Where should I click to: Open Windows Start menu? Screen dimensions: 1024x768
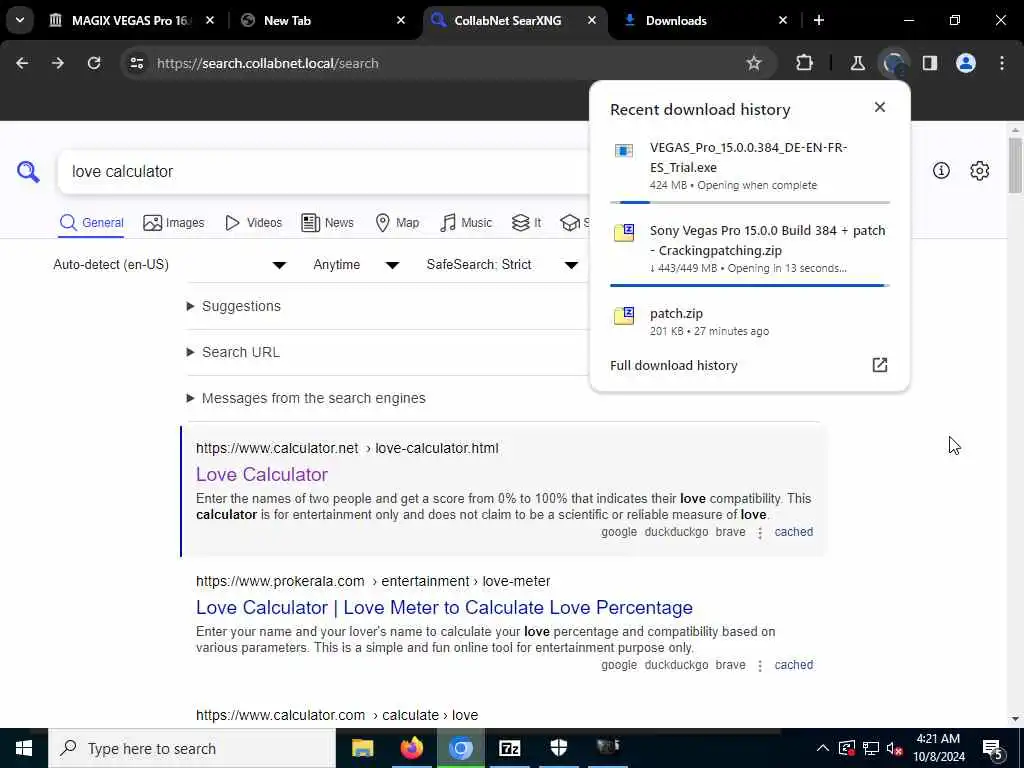(x=24, y=748)
